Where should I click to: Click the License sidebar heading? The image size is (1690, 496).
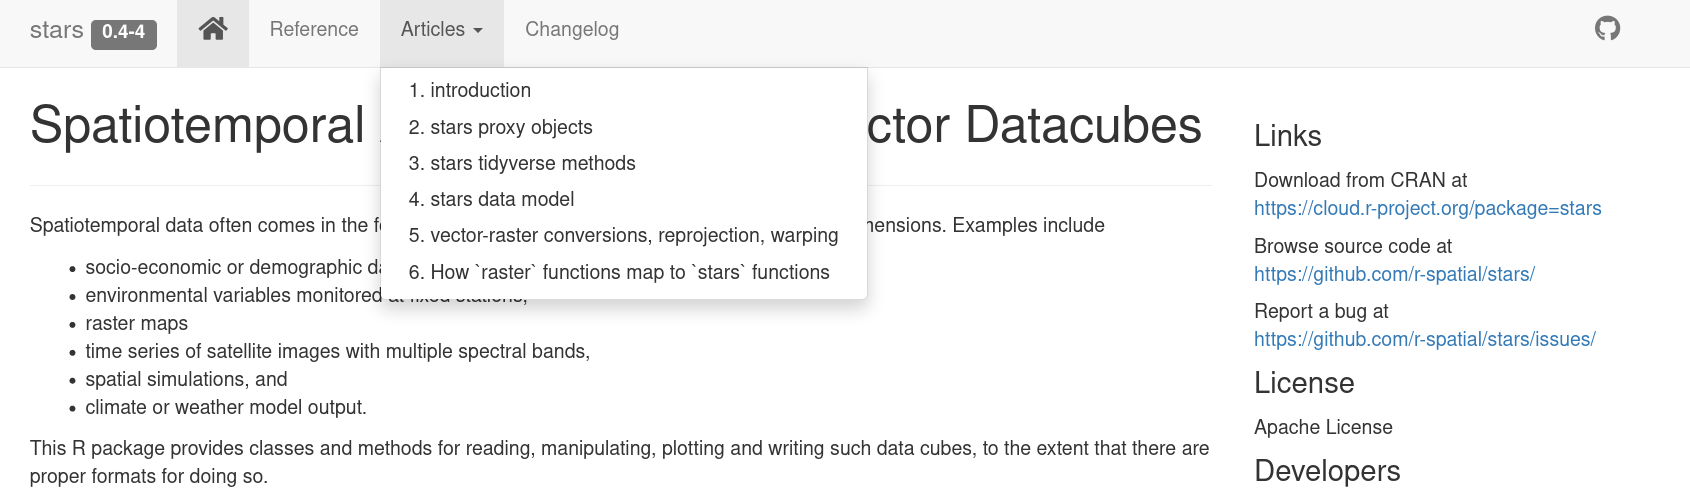point(1304,383)
